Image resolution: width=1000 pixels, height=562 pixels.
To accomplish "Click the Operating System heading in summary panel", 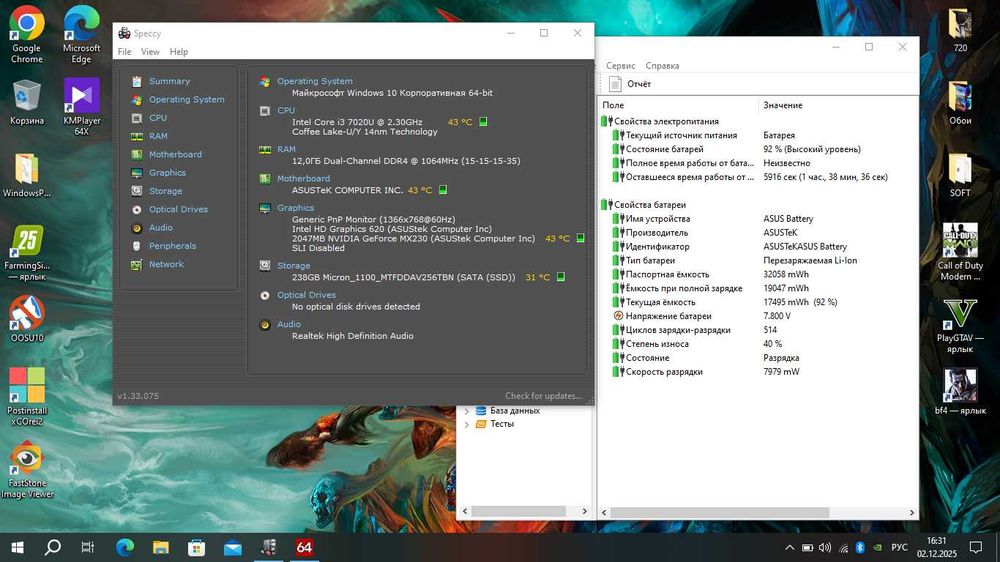I will pos(314,81).
